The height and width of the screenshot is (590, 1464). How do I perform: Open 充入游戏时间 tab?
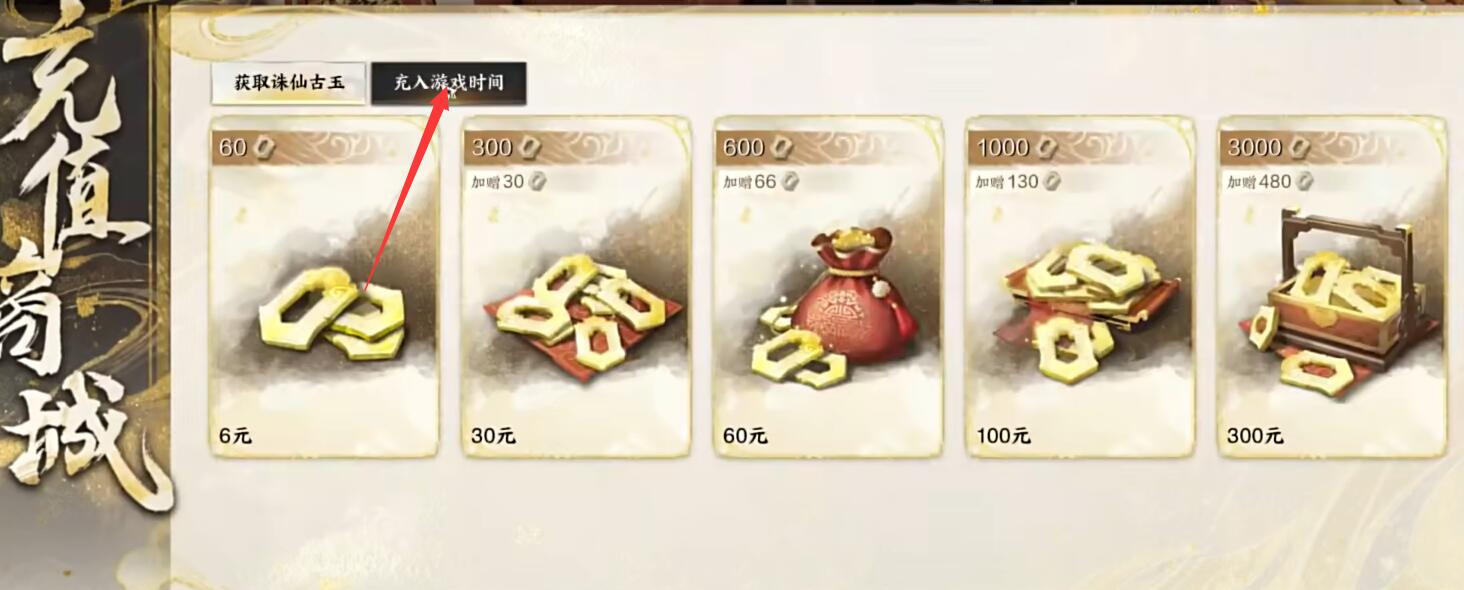(448, 83)
